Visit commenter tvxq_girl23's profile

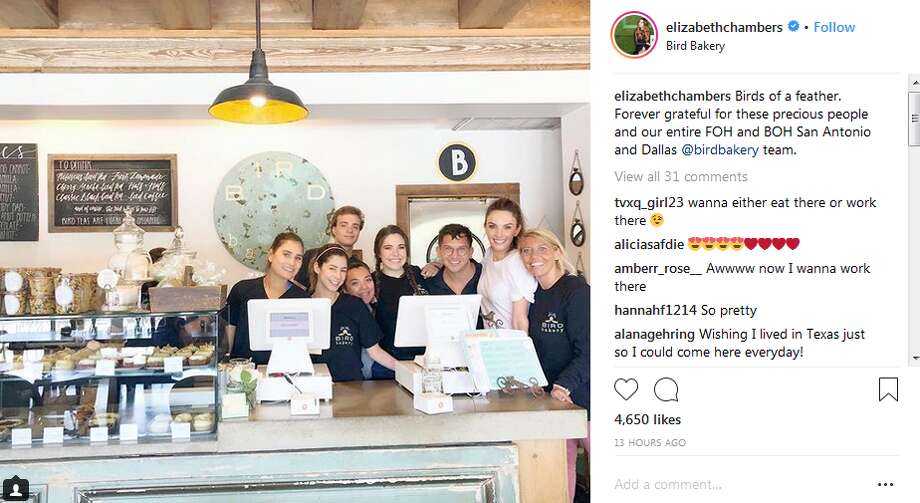pos(649,202)
